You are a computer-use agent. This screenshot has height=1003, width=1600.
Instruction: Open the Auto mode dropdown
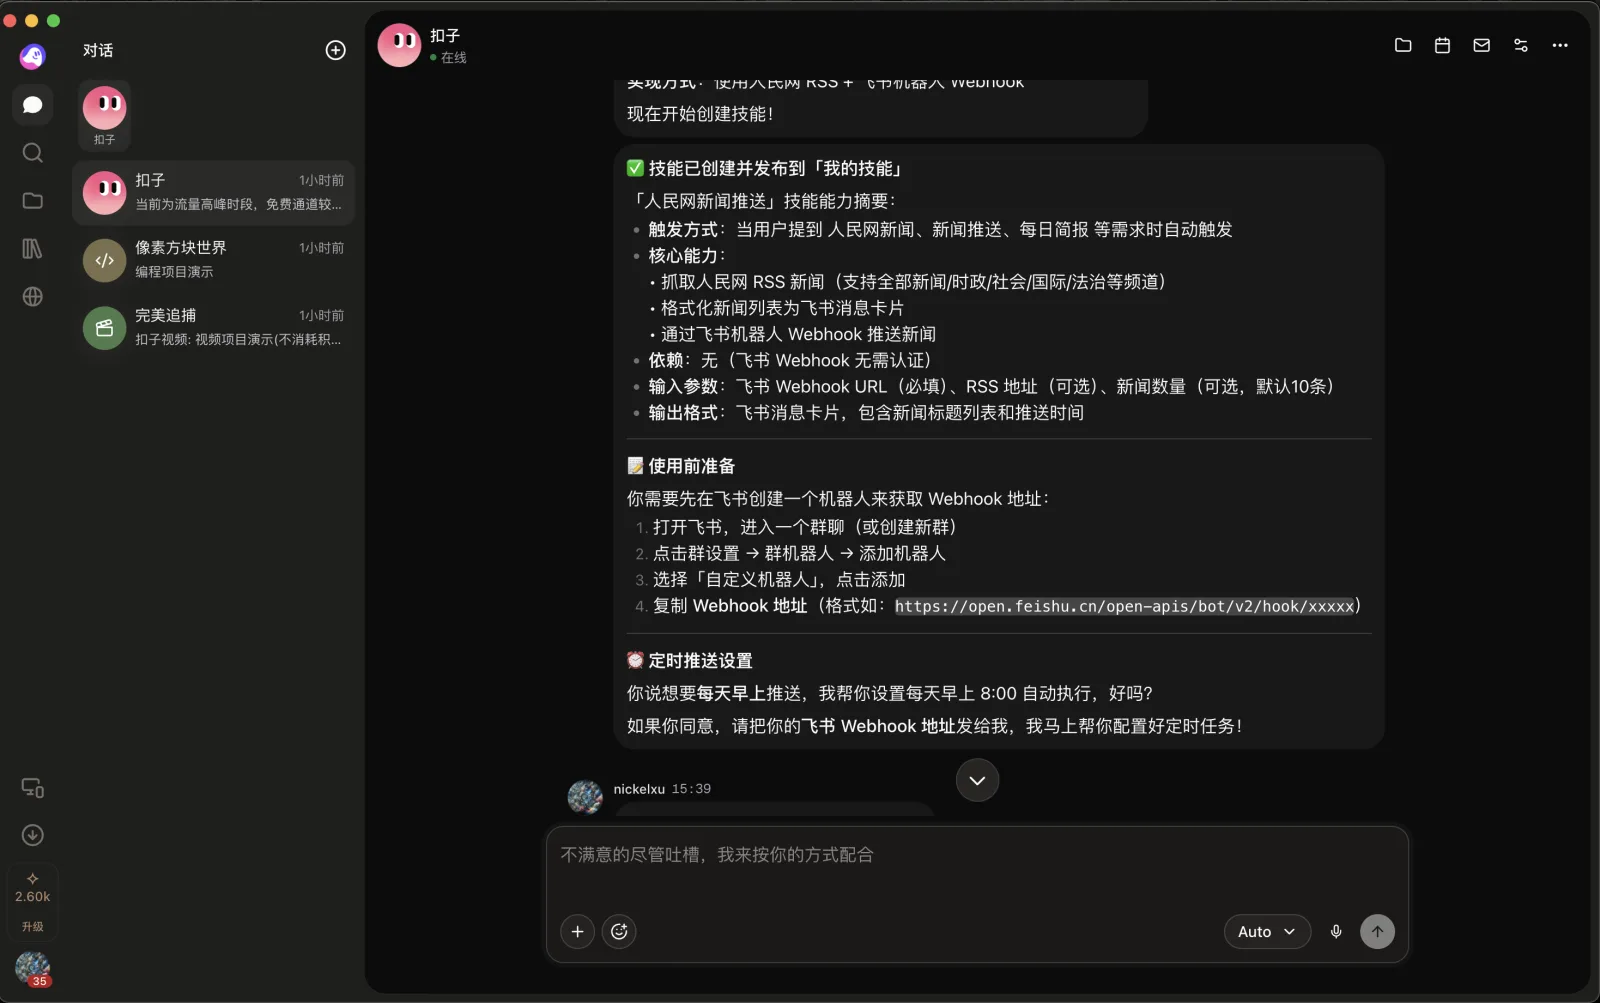[x=1267, y=931]
